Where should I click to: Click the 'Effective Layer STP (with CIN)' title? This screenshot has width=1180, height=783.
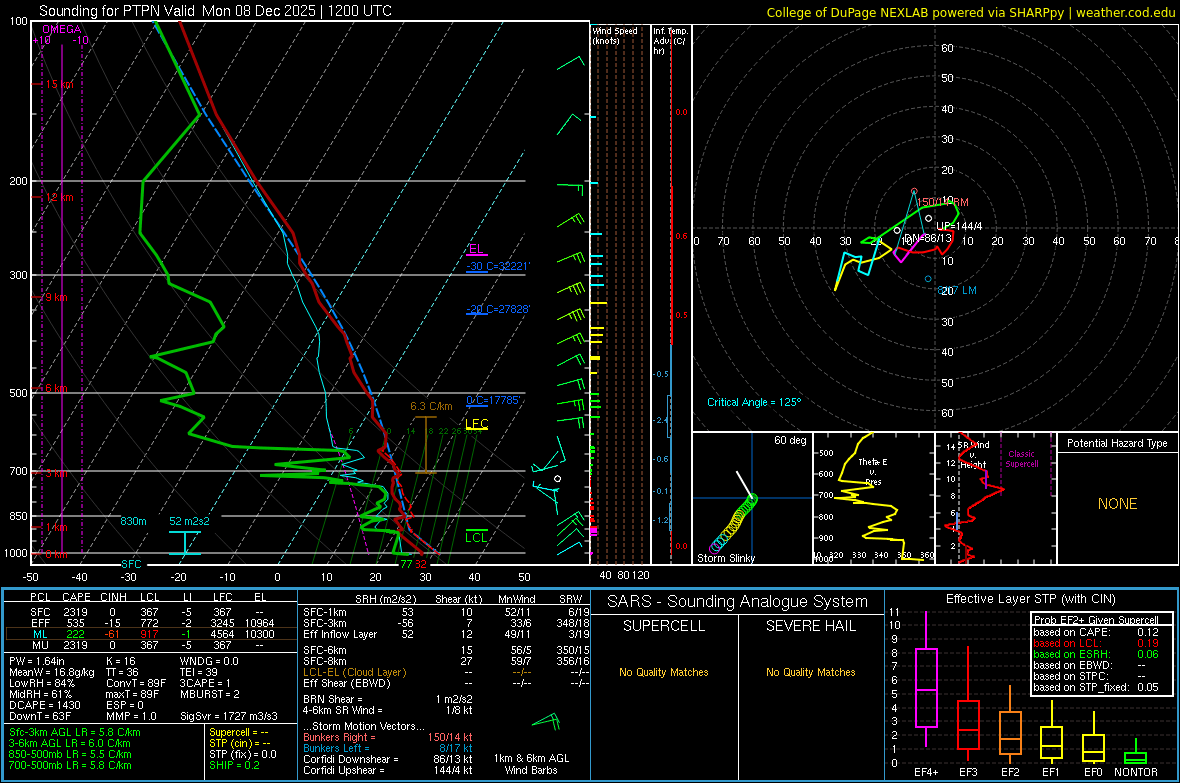[x=1030, y=599]
